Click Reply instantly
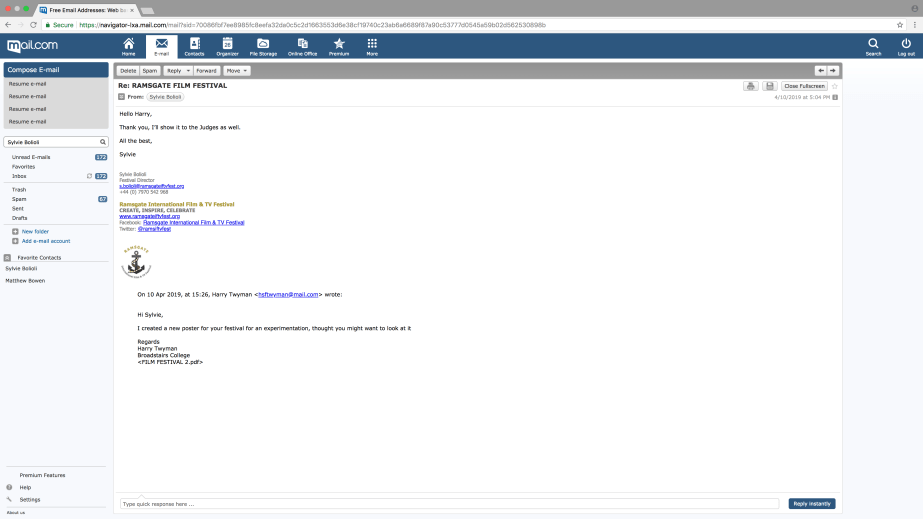The height and width of the screenshot is (519, 923). pos(812,504)
